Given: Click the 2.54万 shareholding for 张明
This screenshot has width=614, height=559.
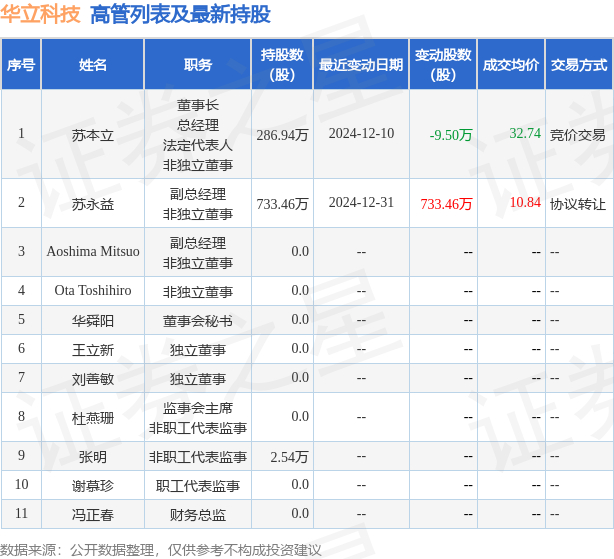Looking at the screenshot, I should click(x=289, y=457).
